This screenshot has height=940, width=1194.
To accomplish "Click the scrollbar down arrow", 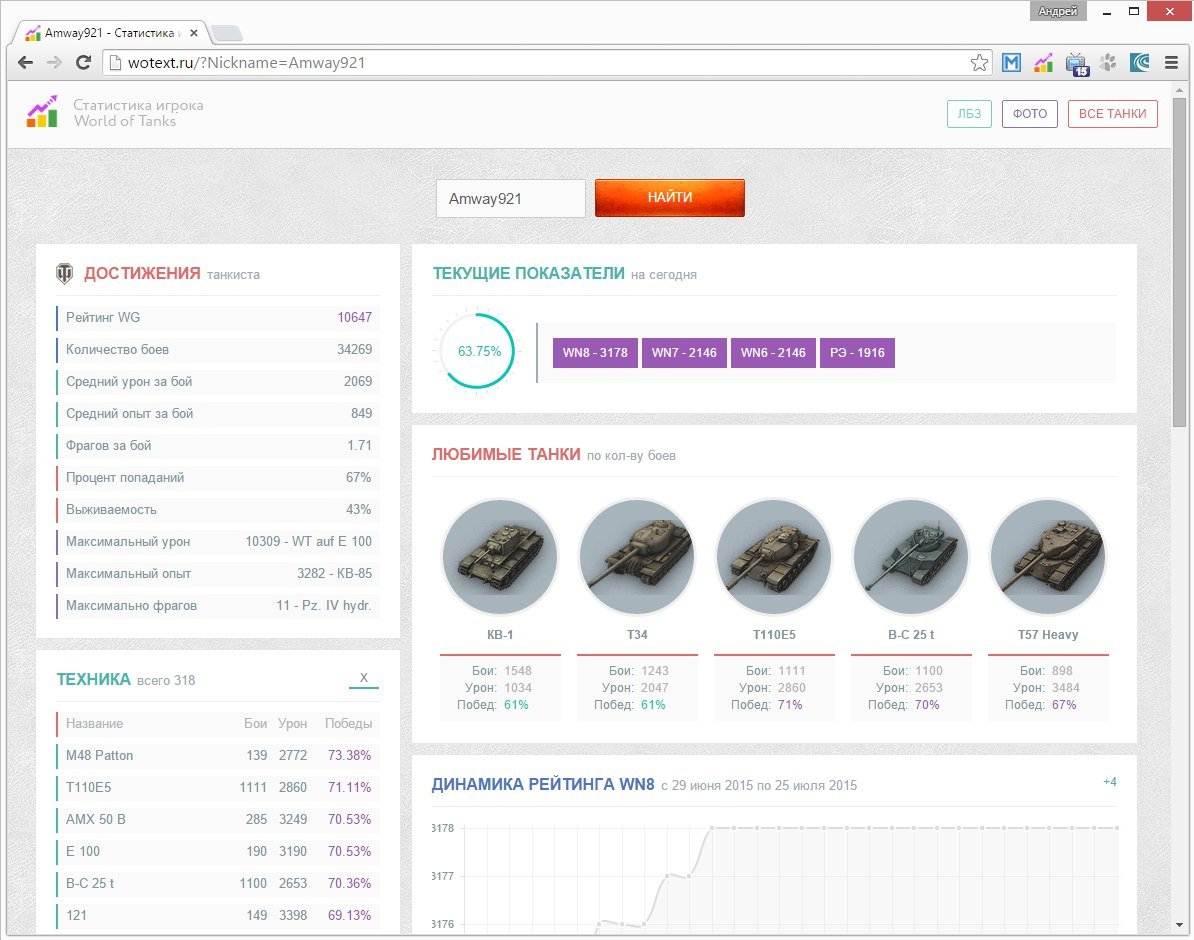I will [x=1180, y=925].
